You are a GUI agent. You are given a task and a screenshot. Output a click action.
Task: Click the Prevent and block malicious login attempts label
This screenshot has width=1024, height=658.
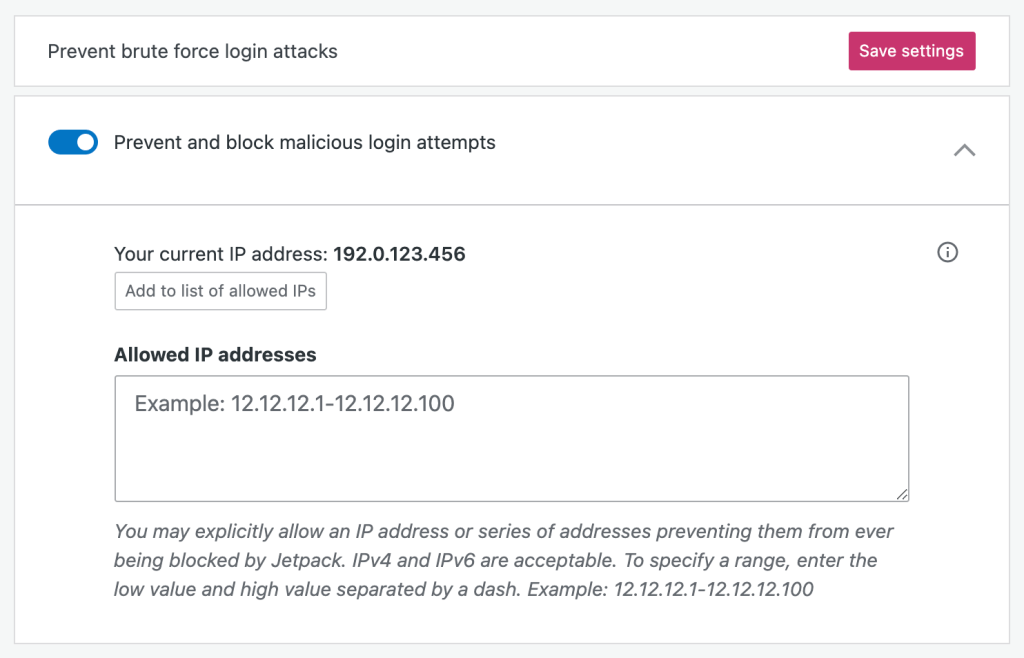coord(304,143)
